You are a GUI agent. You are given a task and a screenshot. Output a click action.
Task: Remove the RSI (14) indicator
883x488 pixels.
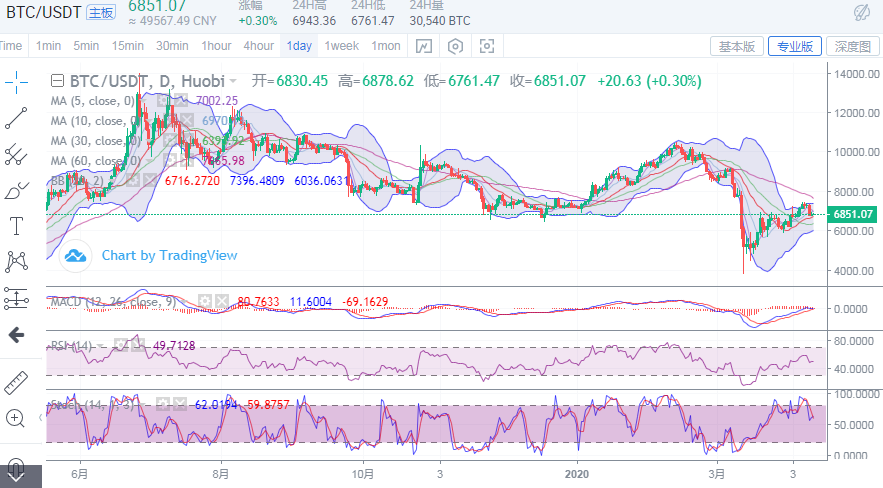pos(138,346)
